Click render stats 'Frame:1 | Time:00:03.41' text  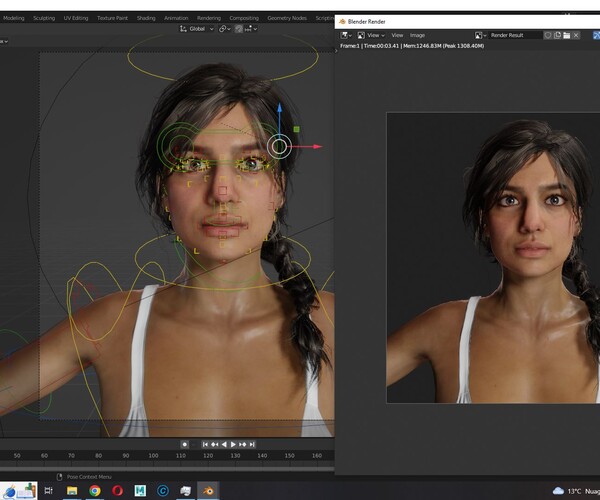pos(369,46)
